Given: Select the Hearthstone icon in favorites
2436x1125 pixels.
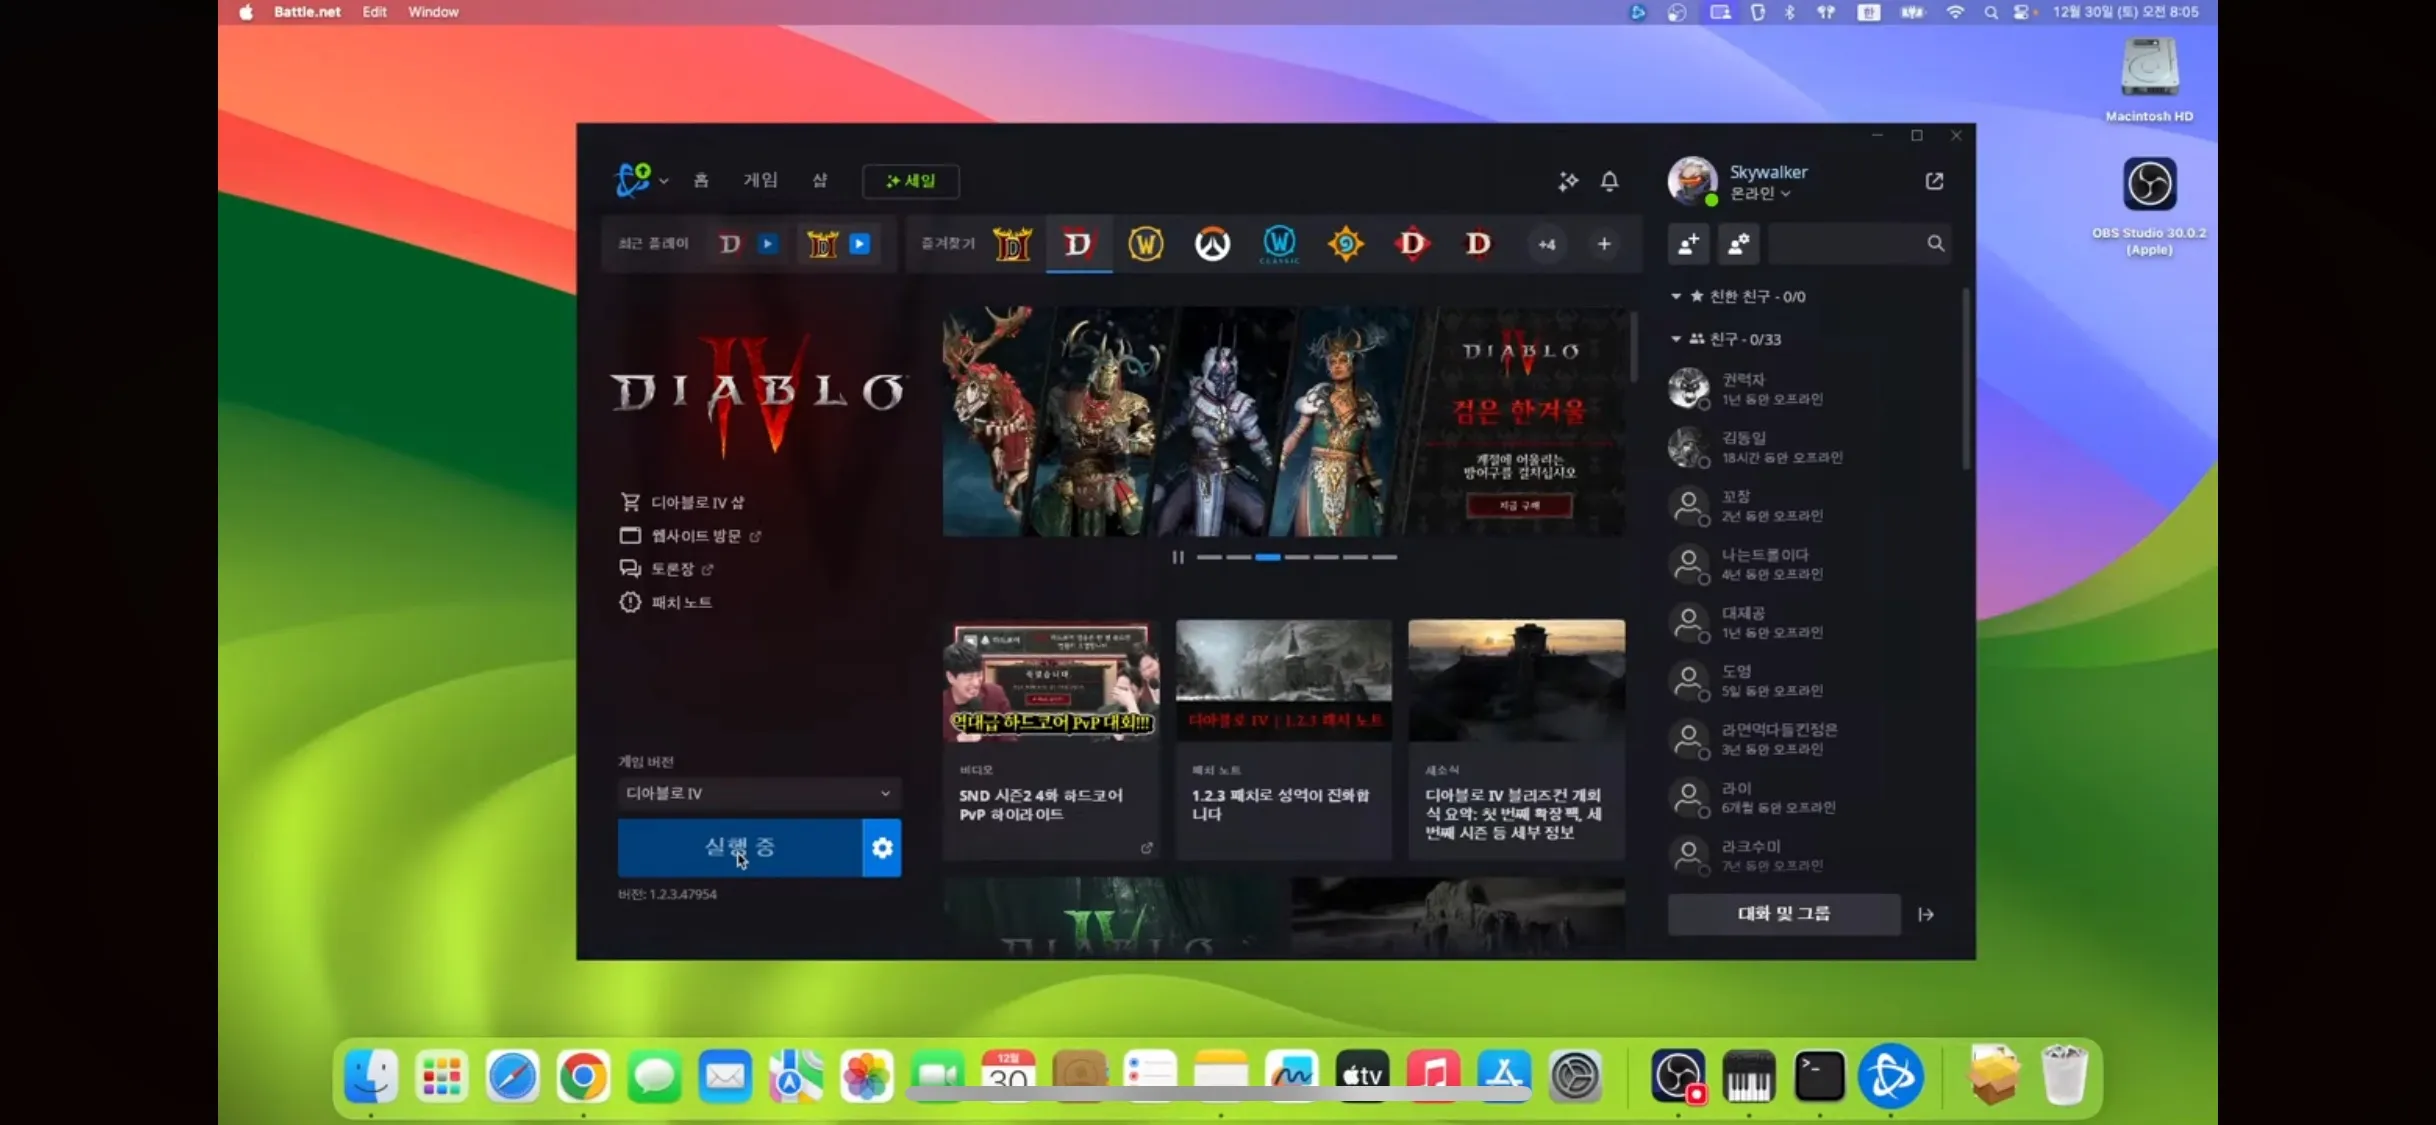Looking at the screenshot, I should 1345,244.
